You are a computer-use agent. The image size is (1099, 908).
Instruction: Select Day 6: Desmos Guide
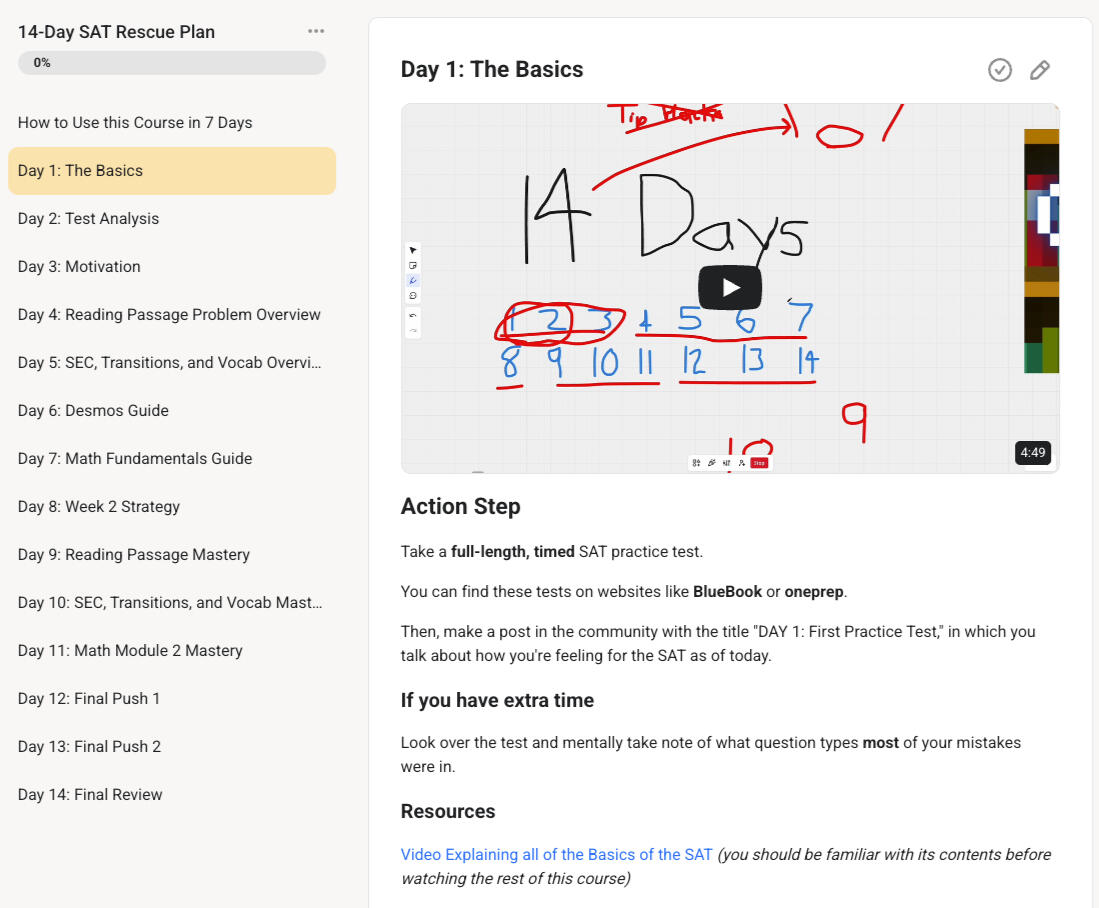93,411
